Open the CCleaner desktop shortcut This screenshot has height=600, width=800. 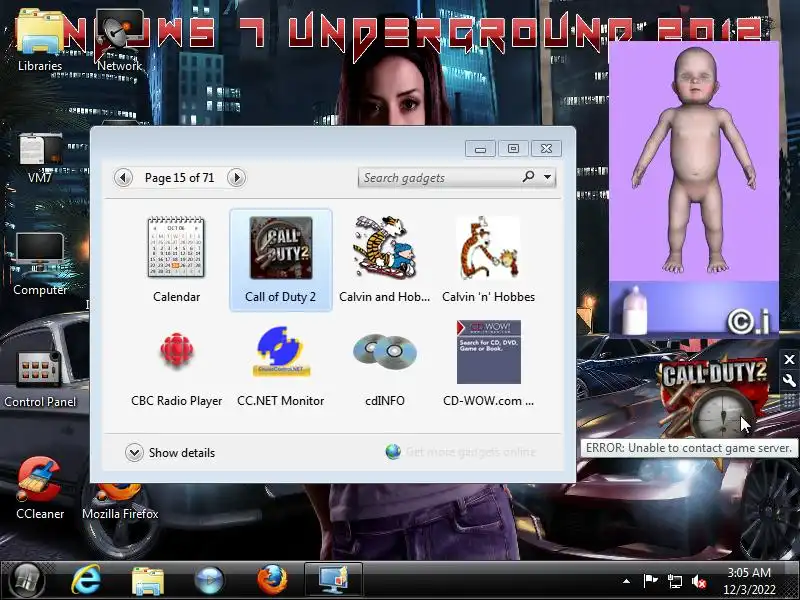click(x=40, y=488)
